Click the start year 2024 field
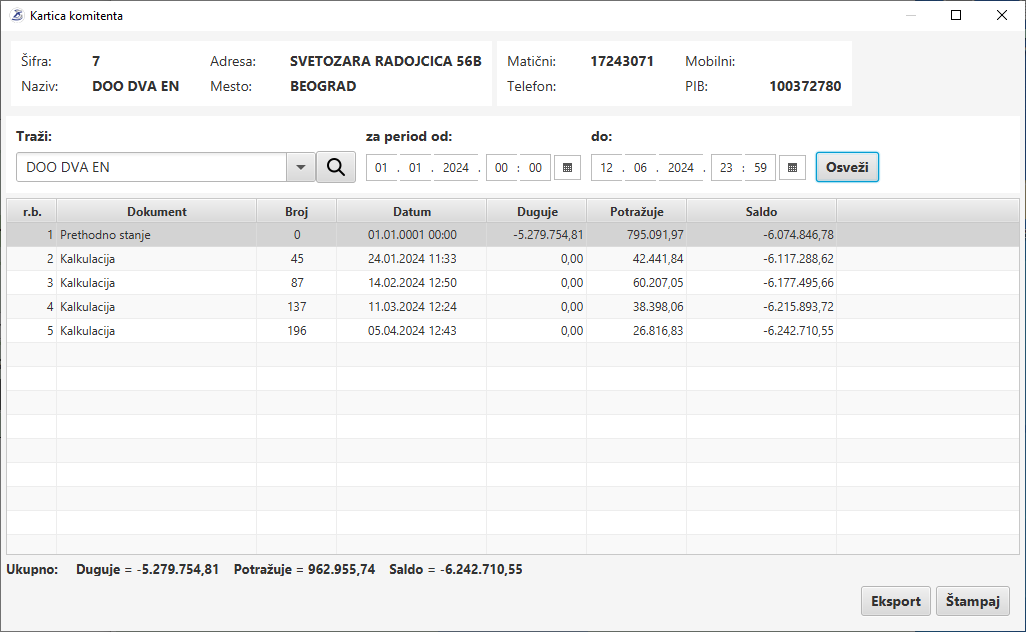This screenshot has height=632, width=1026. 456,168
